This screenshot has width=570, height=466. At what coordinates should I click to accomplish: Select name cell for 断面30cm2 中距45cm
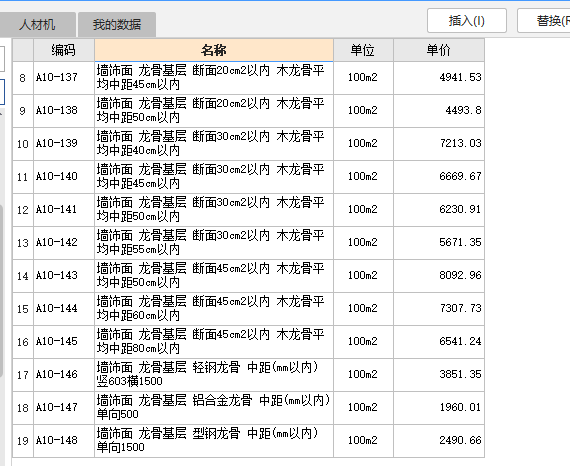[x=214, y=177]
